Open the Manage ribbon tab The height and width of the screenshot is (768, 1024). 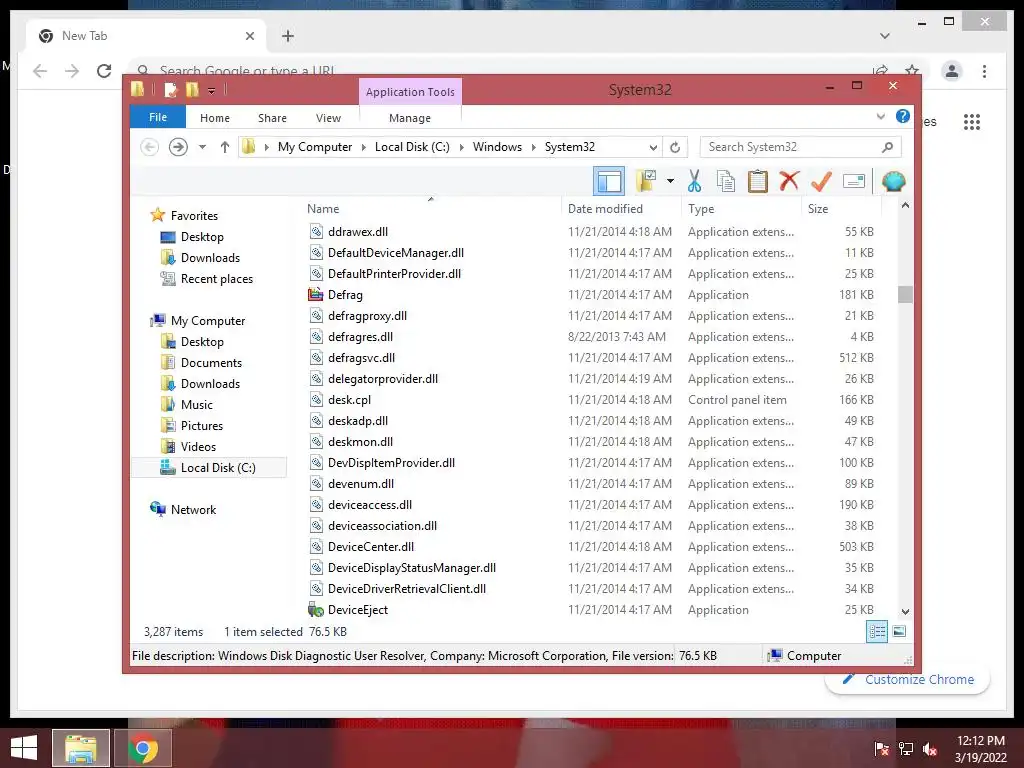coord(410,118)
